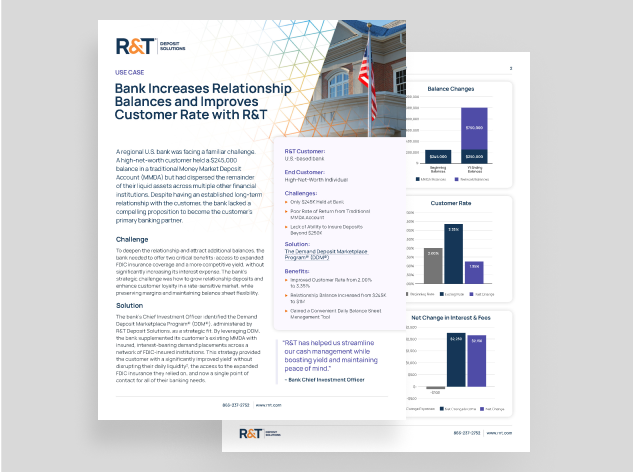Screen dimensions: 633x472
Task: Select the 'Solution:' heading in the sidebar
Action: pos(297,244)
